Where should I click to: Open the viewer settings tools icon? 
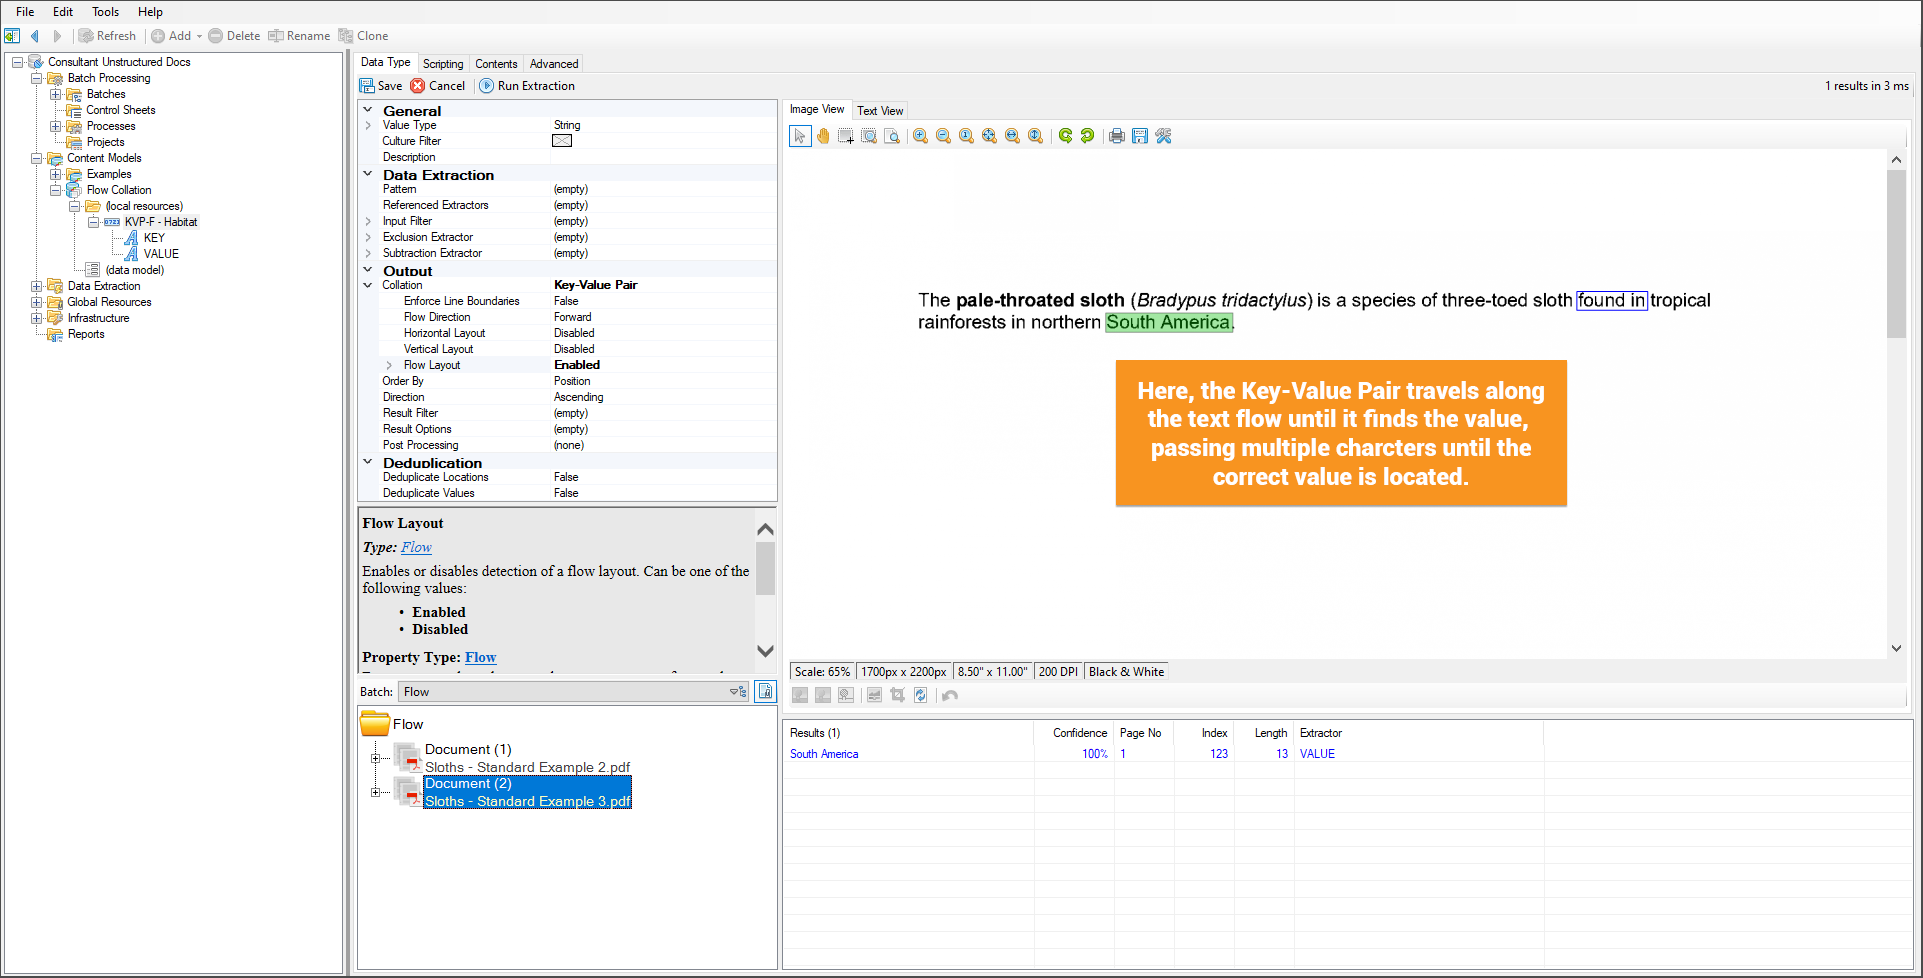coord(1163,136)
